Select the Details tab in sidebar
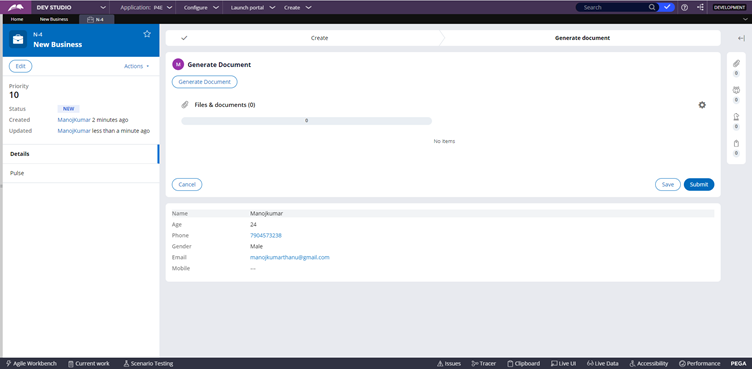Image resolution: width=752 pixels, height=369 pixels. pos(80,154)
